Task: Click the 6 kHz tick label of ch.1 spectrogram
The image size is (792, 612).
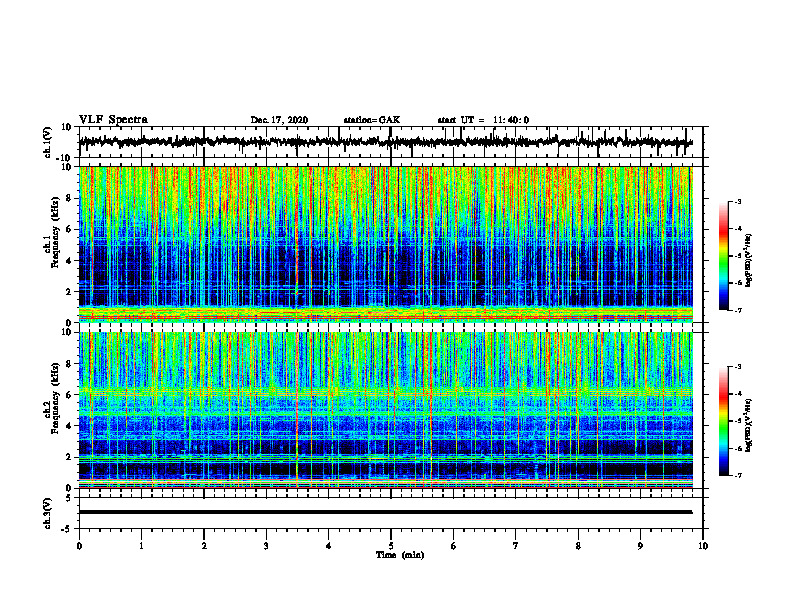Action: (71, 229)
